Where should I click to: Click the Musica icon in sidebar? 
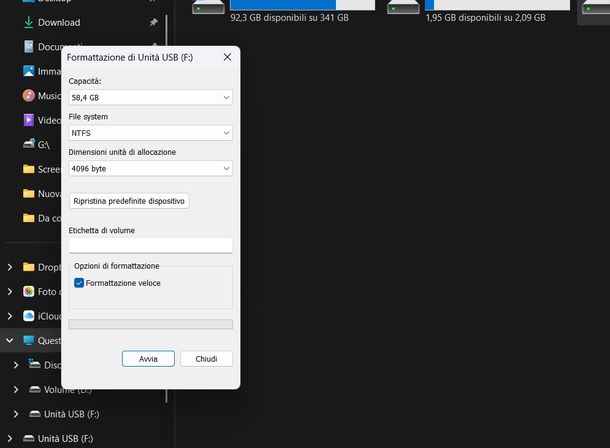click(28, 96)
